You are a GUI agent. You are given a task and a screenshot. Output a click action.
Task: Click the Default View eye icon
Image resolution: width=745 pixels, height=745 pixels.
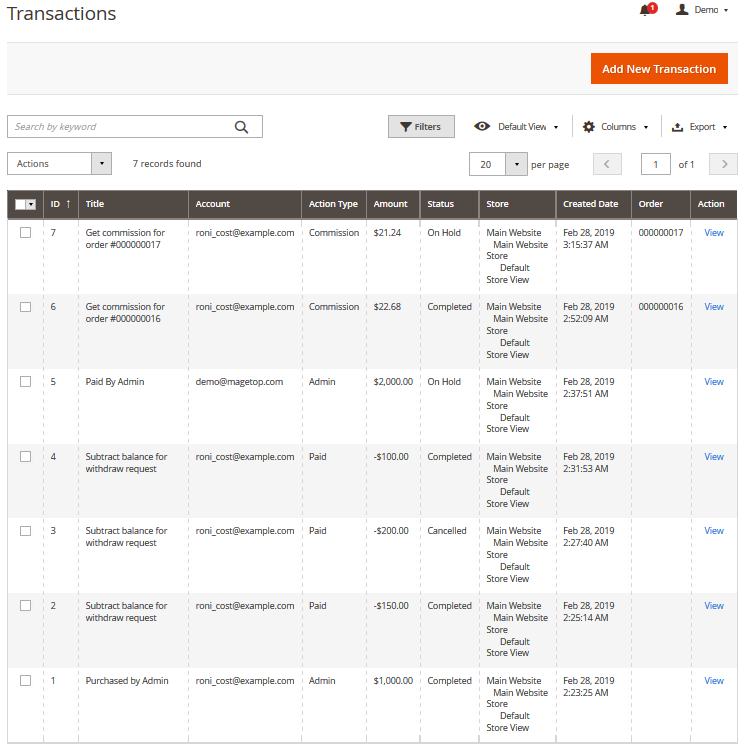(x=482, y=127)
